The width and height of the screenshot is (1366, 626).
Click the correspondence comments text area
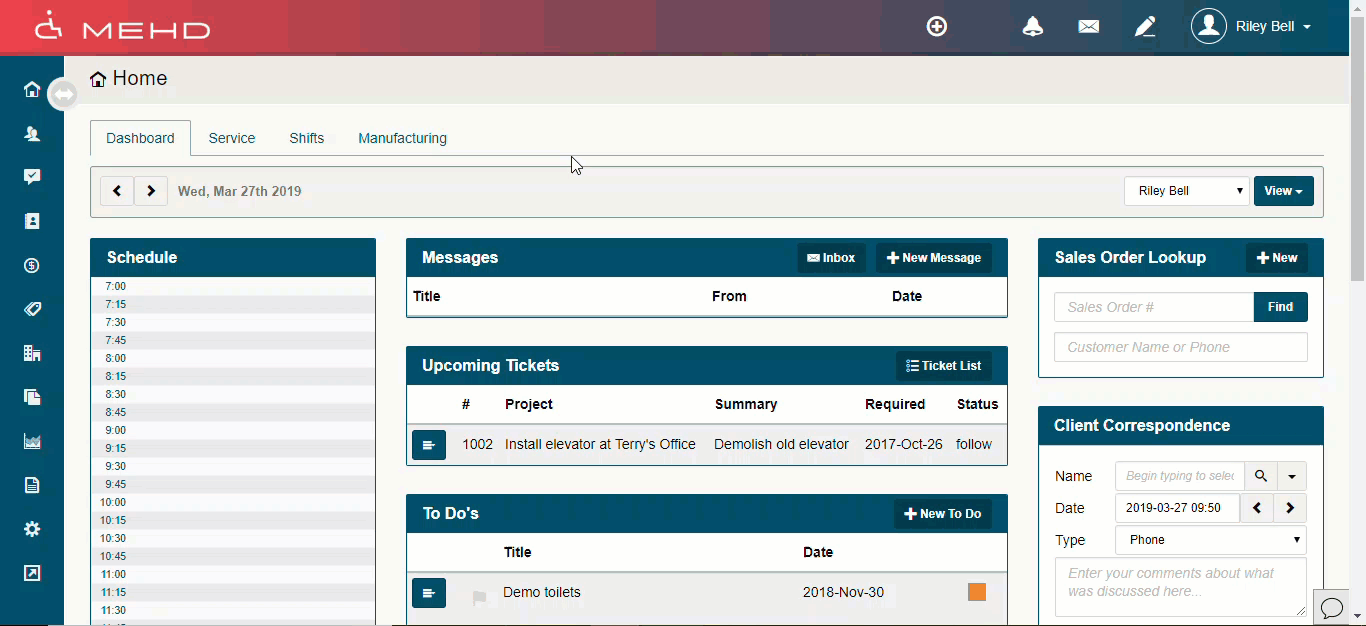[1181, 587]
